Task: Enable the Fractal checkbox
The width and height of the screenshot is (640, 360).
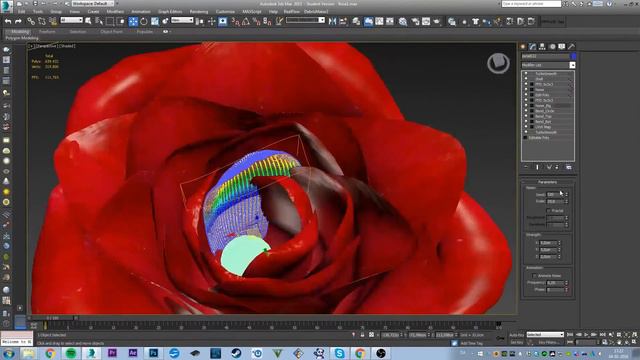Action: point(549,211)
